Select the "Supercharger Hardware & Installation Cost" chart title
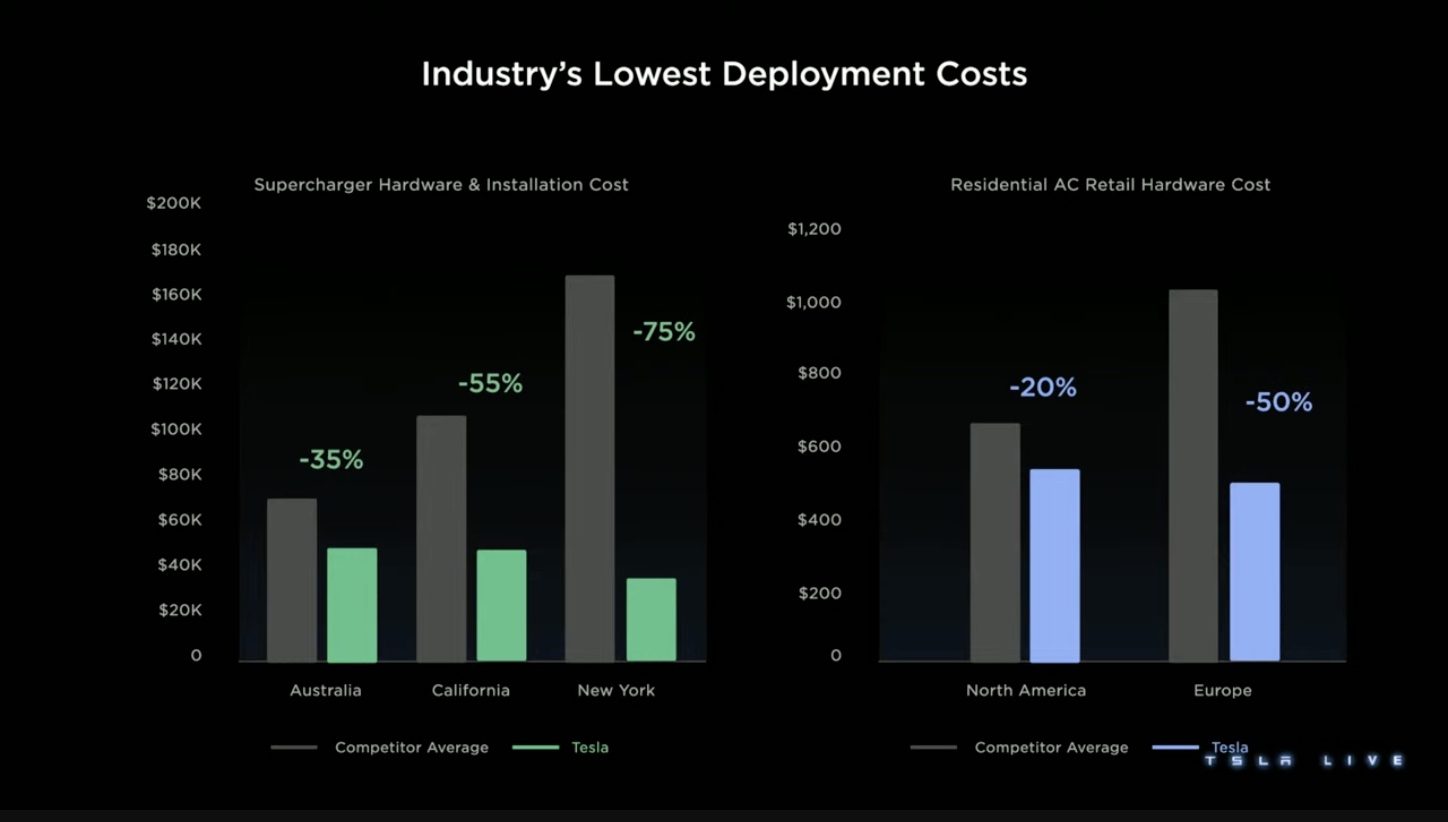 [441, 185]
